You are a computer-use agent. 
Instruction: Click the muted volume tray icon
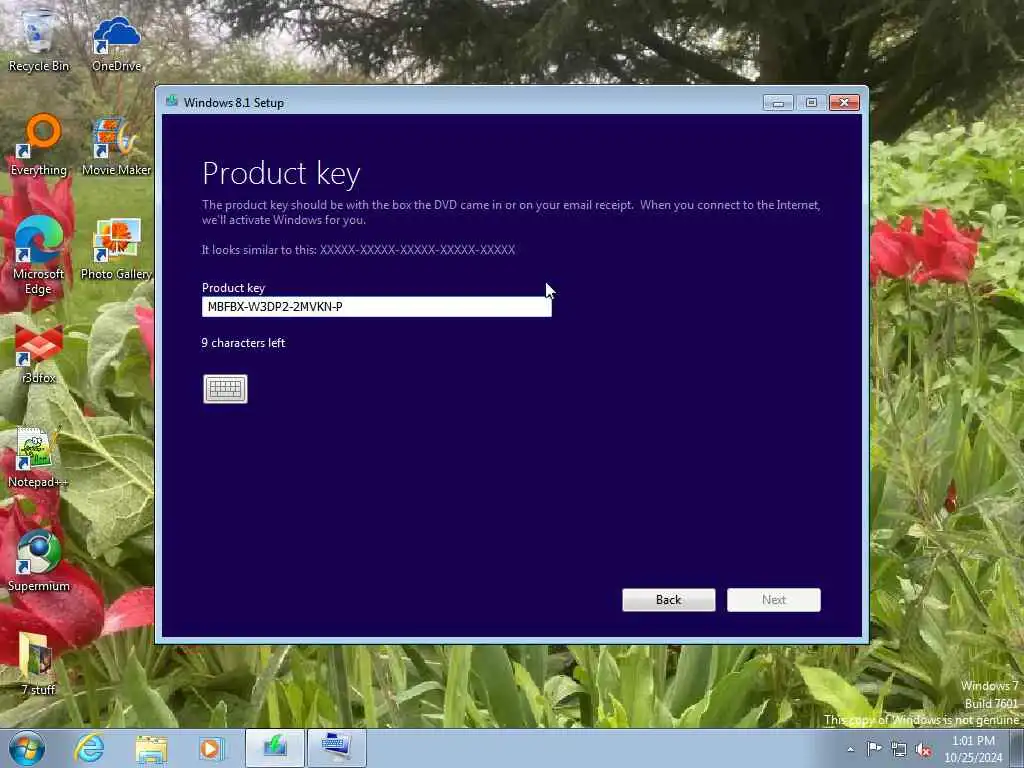point(923,749)
